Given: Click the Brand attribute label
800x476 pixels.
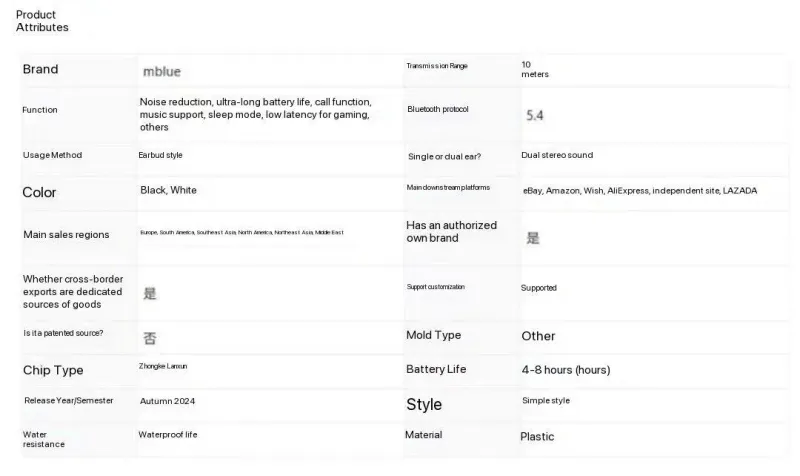Looking at the screenshot, I should [x=41, y=69].
